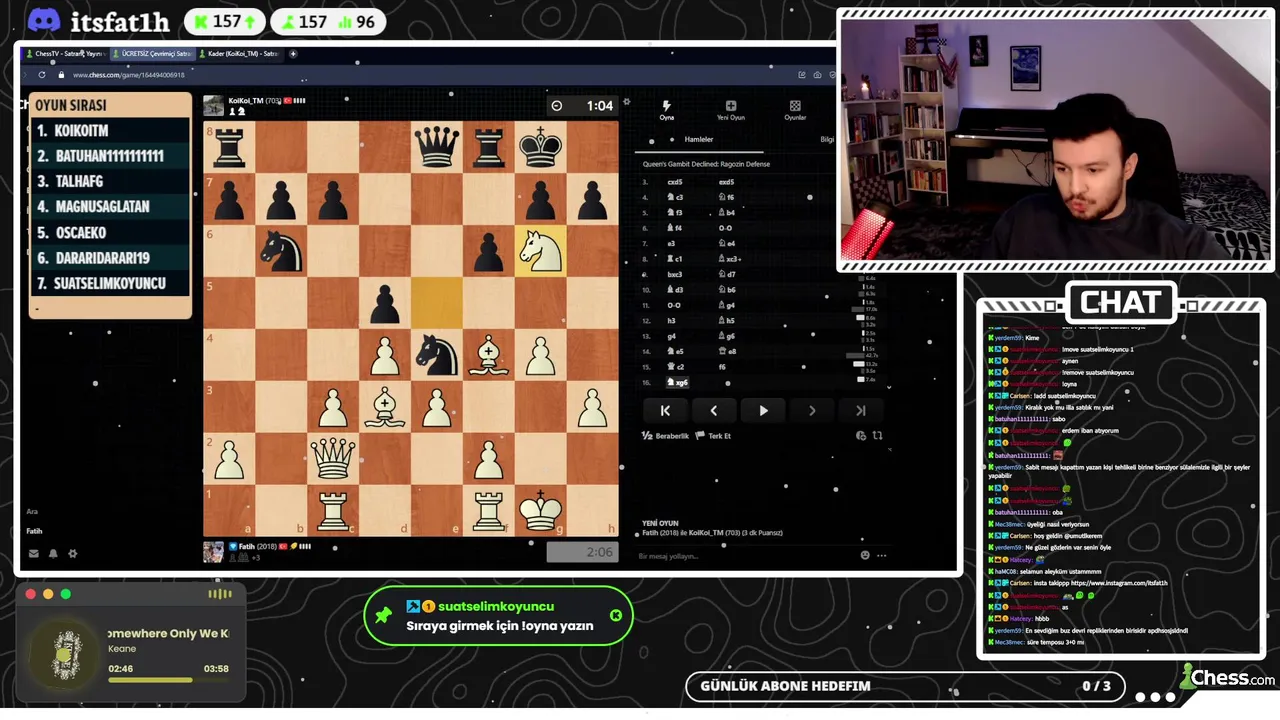This screenshot has width=1280, height=720.
Task: Click Fatih player avatar below board
Action: click(213, 552)
